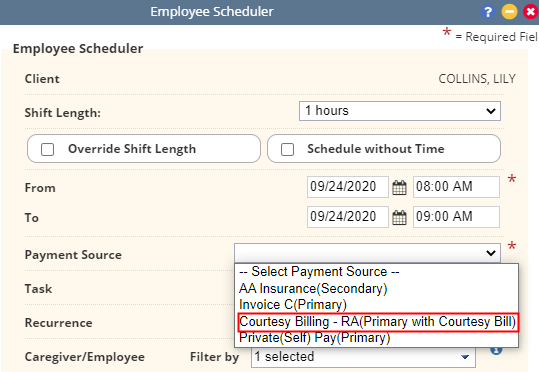
Task: Click the yellow minimize icon
Action: pyautogui.click(x=509, y=12)
